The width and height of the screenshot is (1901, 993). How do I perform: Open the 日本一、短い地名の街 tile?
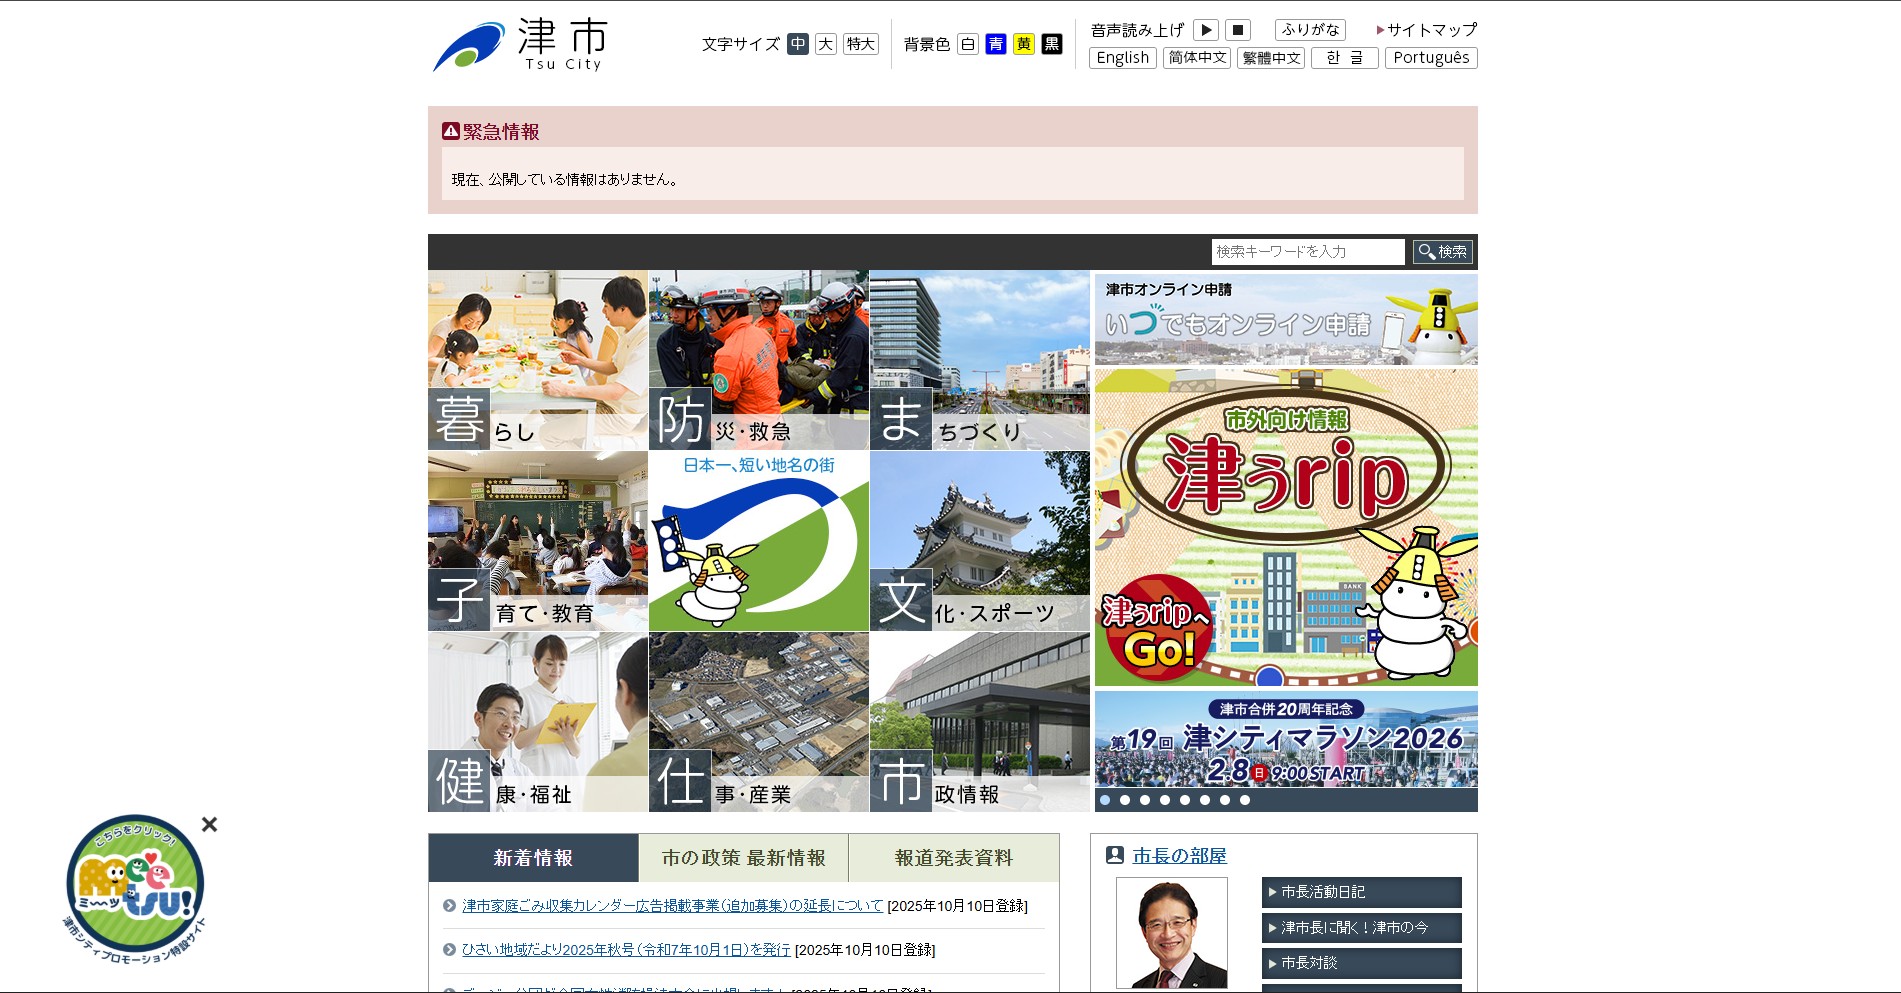pyautogui.click(x=759, y=541)
